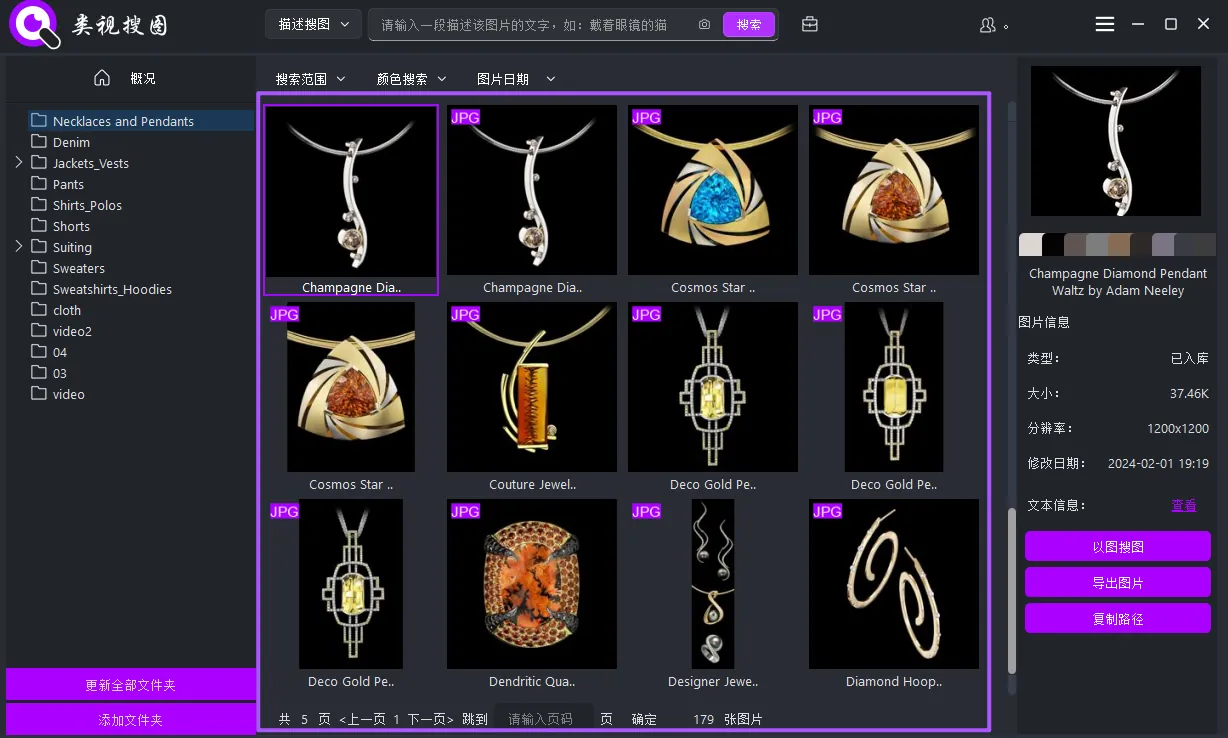Click the purple 搜索 button

[x=748, y=24]
